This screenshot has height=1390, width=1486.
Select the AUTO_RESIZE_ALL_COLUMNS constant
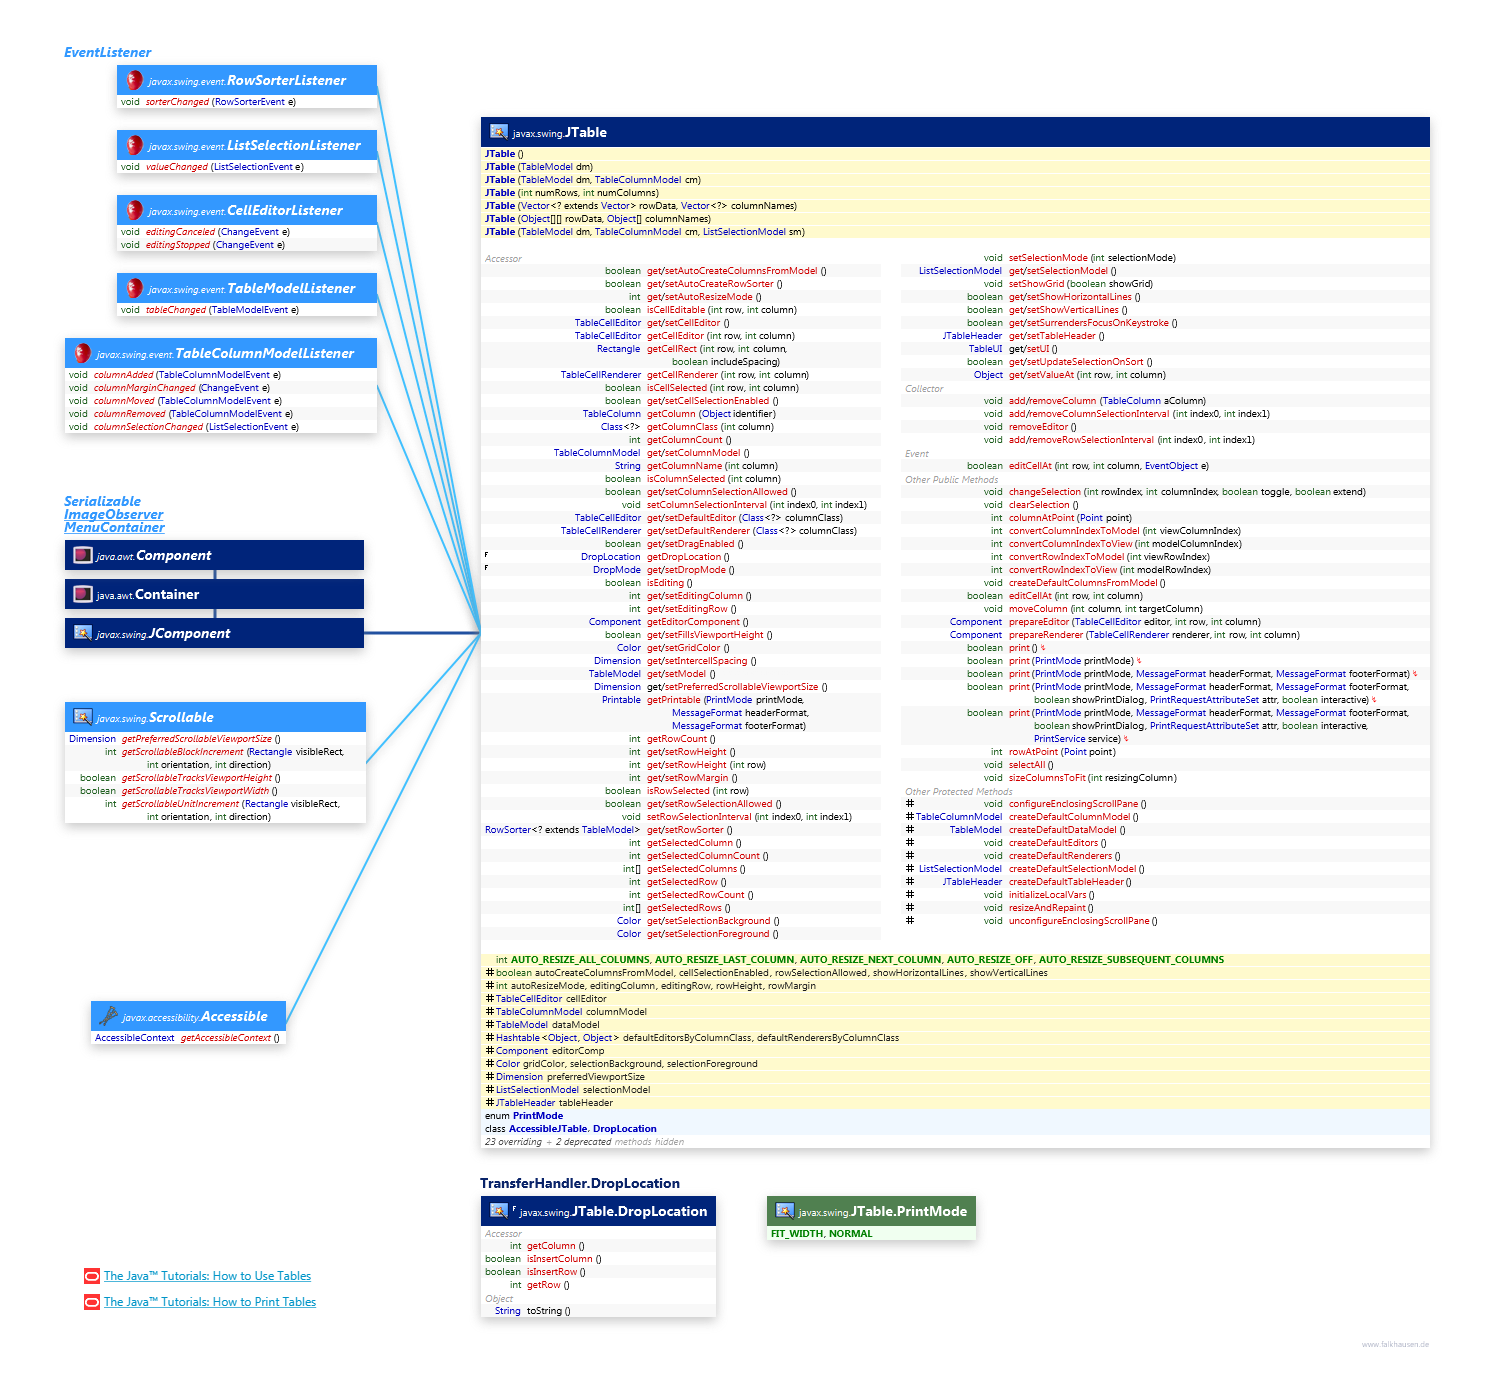(580, 960)
